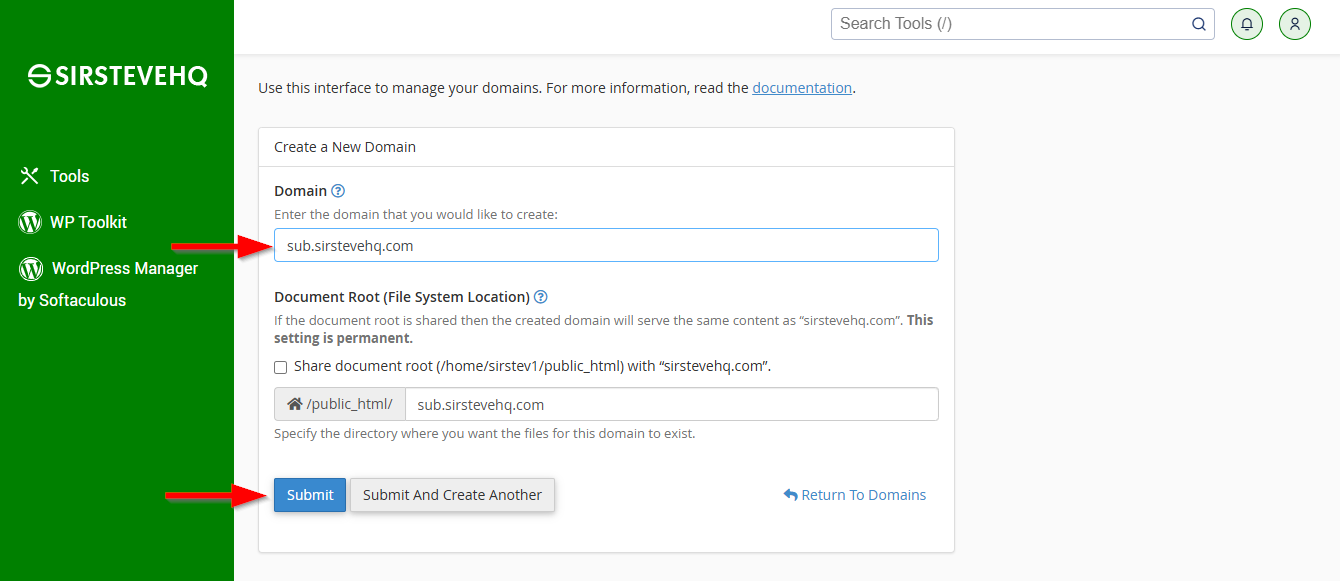The width and height of the screenshot is (1340, 581).
Task: Open WordPress Manager by Softaculous
Action: (108, 284)
